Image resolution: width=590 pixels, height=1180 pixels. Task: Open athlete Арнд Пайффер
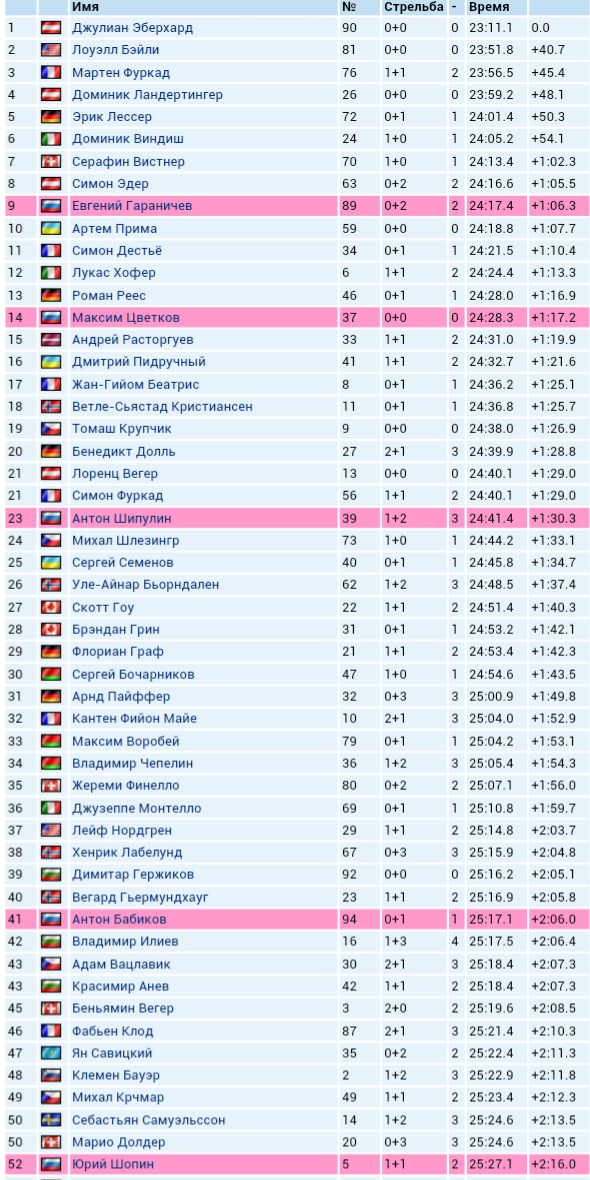tap(121, 697)
